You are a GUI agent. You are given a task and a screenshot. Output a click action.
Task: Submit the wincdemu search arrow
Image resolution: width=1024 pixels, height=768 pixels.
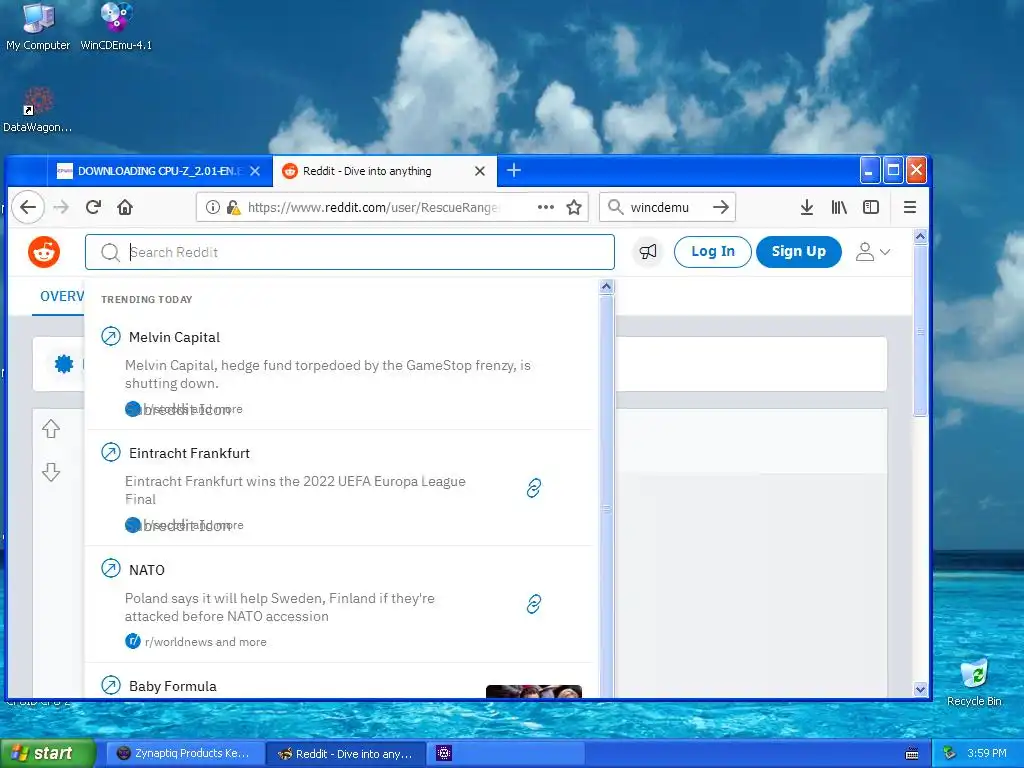tap(721, 207)
